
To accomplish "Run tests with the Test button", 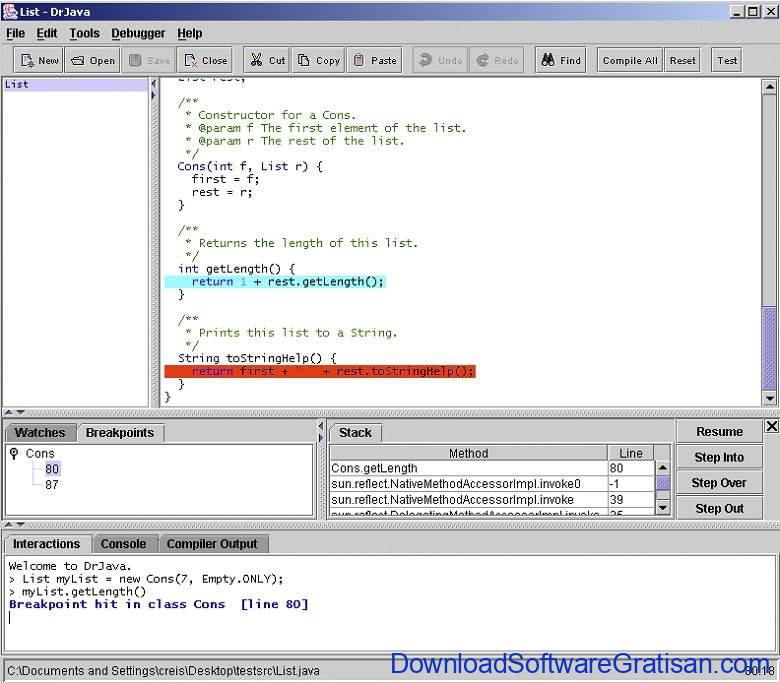I will point(727,60).
